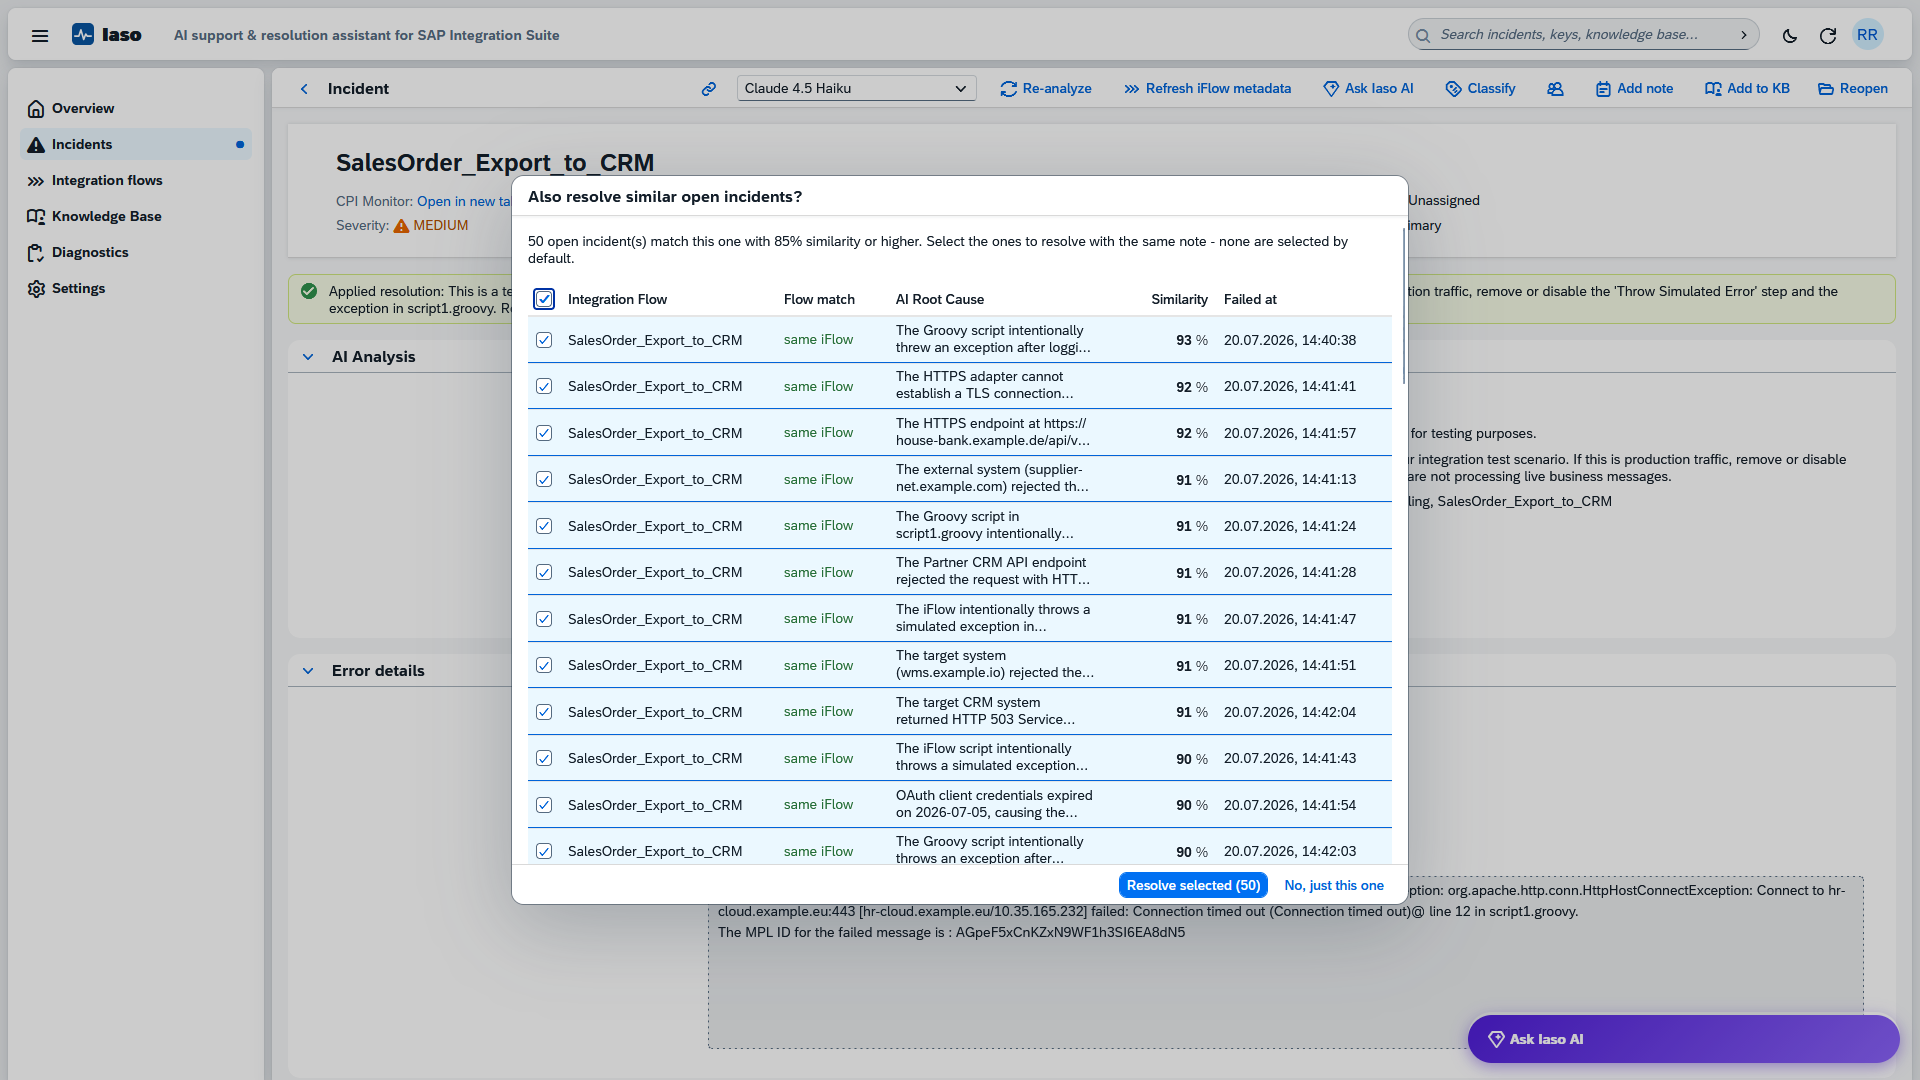Uncheck the incident failed at 14:41:54
1920x1080 pixels.
tap(544, 805)
